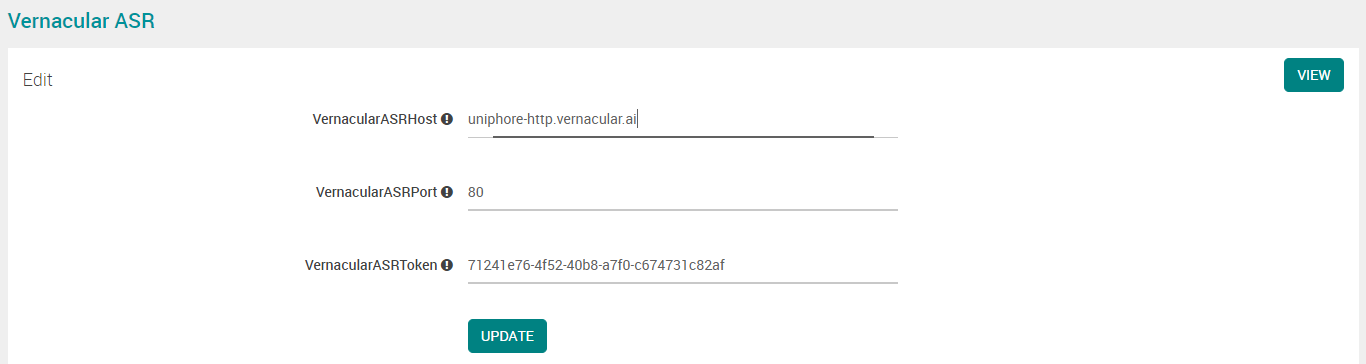This screenshot has height=364, width=1366.
Task: Place cursor in uniphore-http.vernacular.ai text
Action: pos(552,120)
